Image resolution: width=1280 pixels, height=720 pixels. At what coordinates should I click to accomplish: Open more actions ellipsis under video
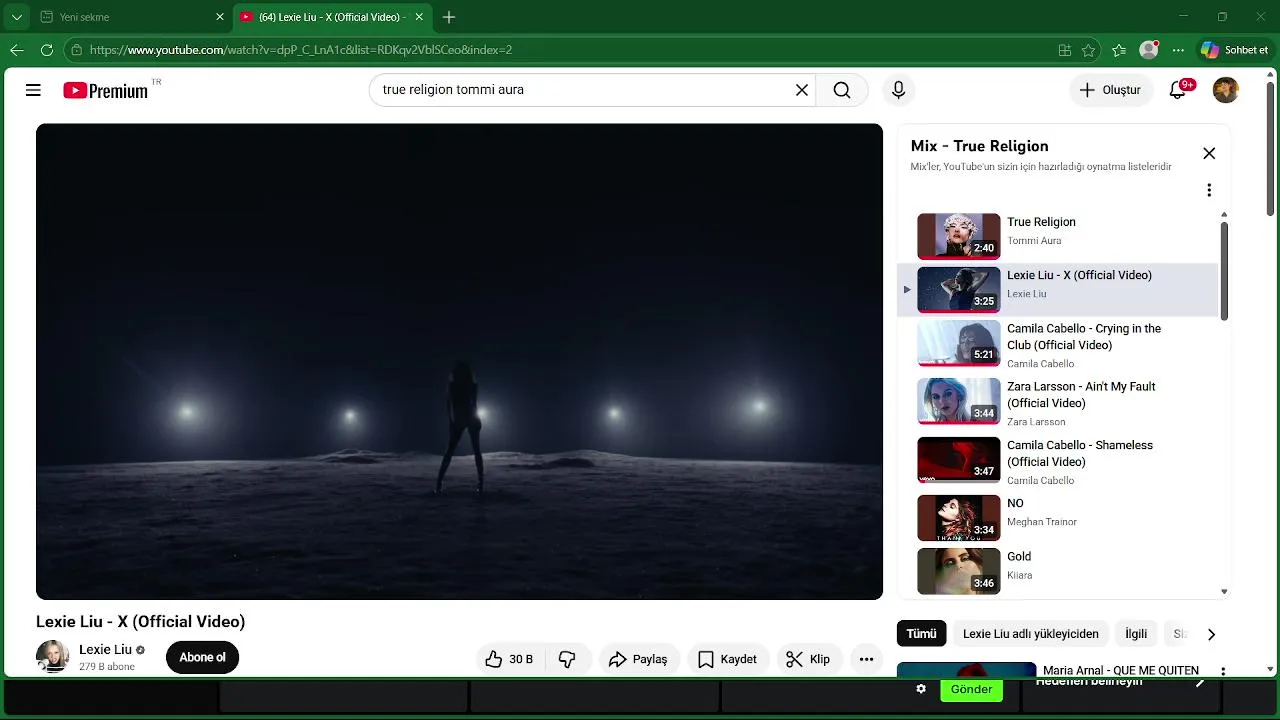point(866,659)
